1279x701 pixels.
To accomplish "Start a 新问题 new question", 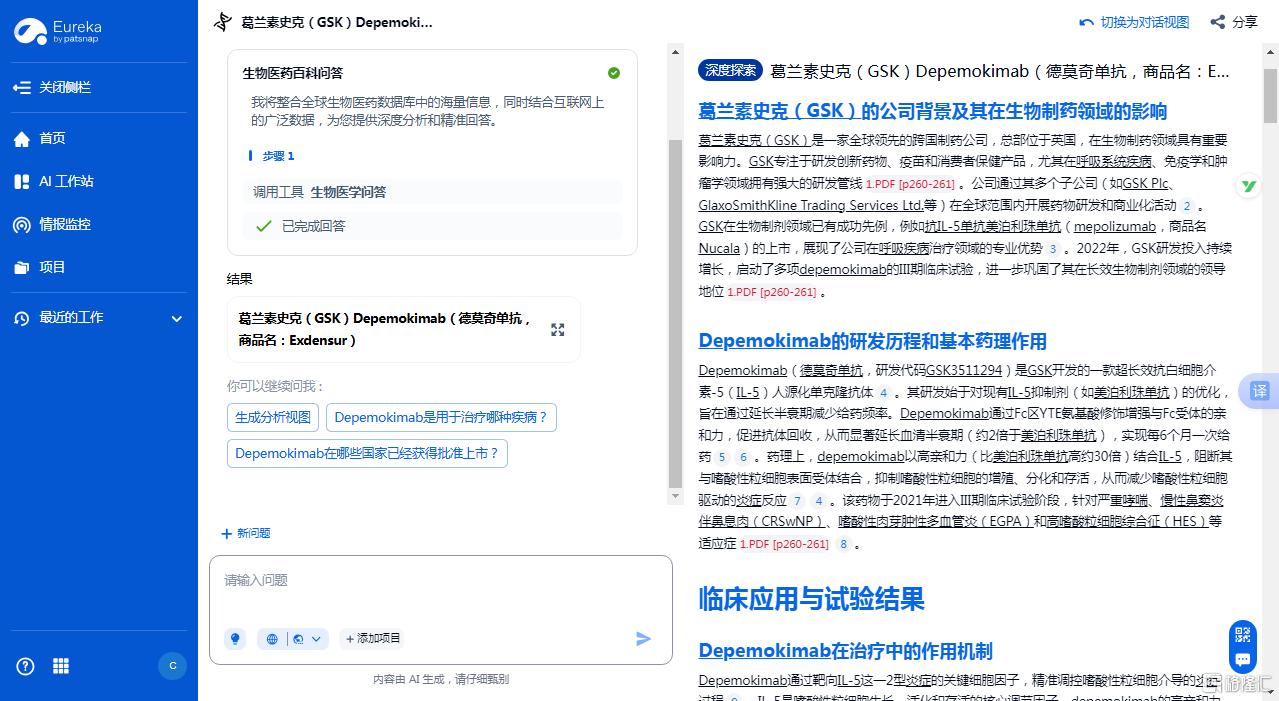I will 246,533.
